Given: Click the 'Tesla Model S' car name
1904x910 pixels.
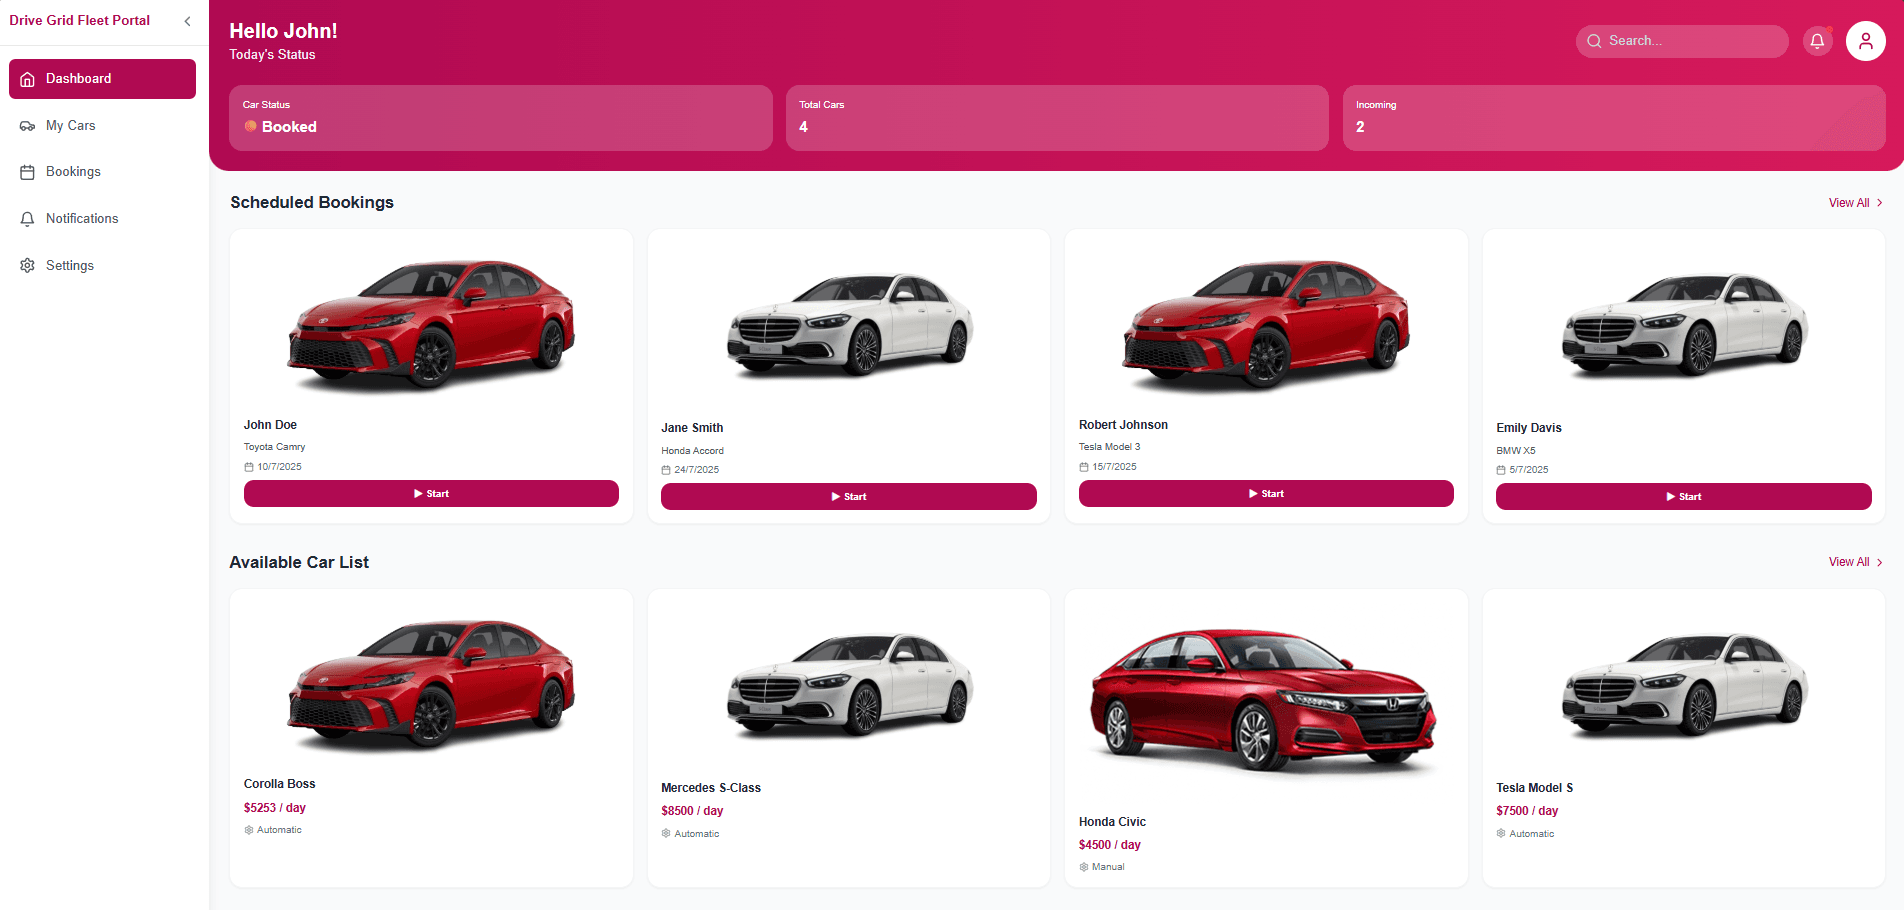Looking at the screenshot, I should [x=1534, y=788].
